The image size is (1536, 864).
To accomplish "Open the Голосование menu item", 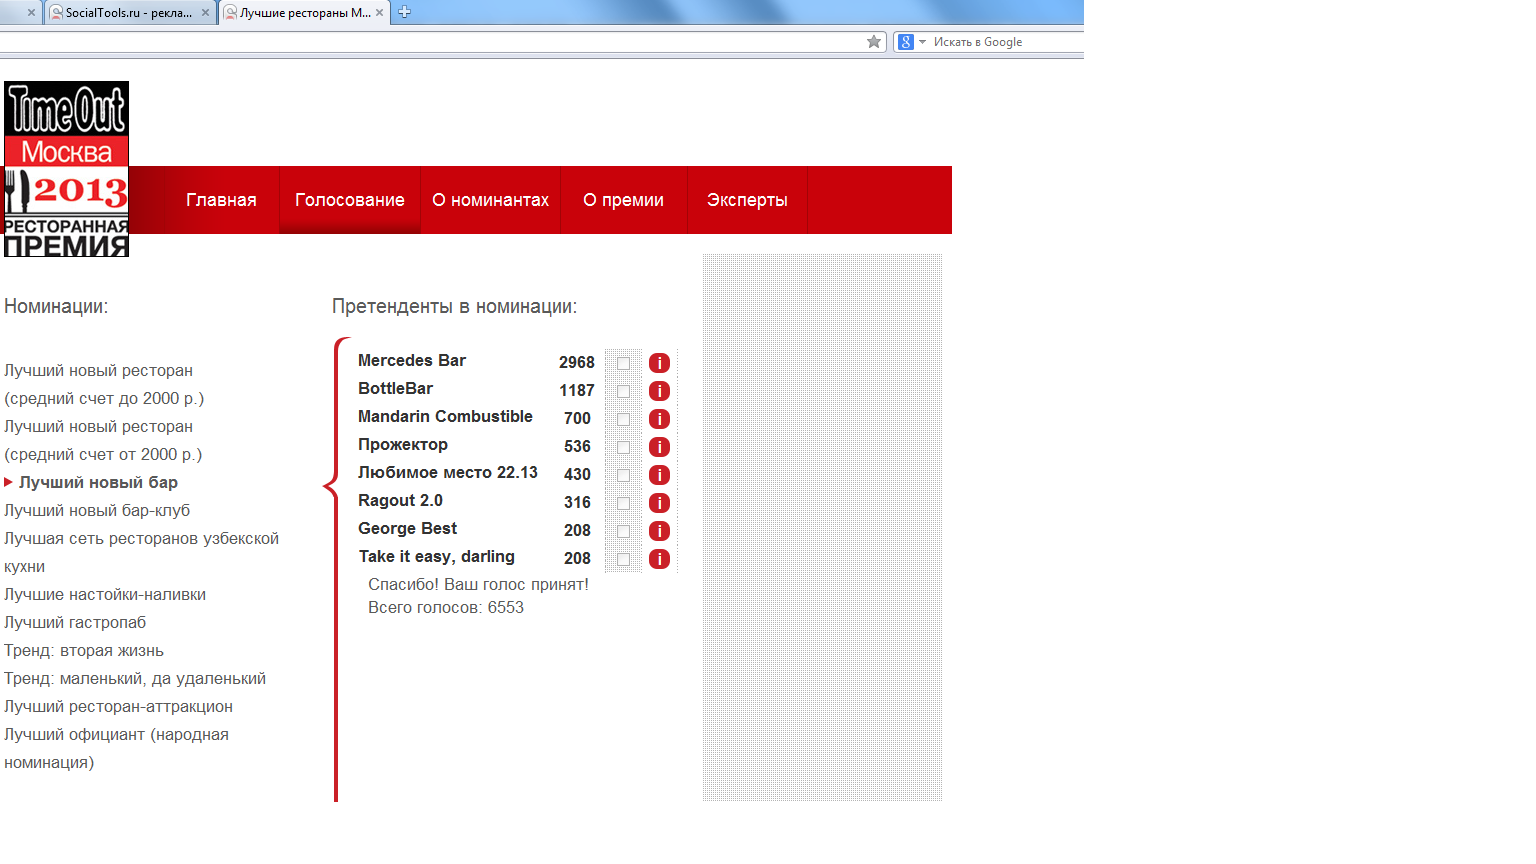I will [x=350, y=200].
